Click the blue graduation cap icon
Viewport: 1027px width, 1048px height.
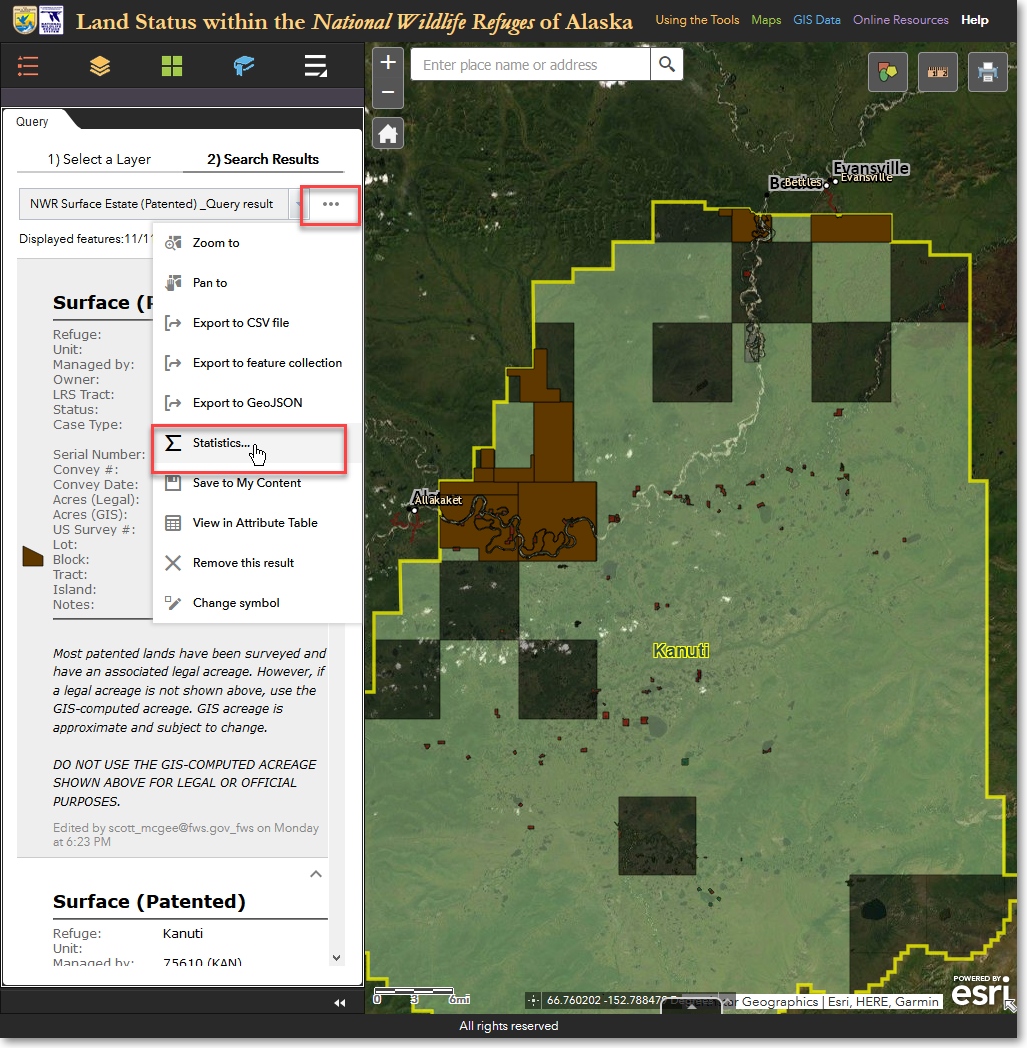click(244, 67)
